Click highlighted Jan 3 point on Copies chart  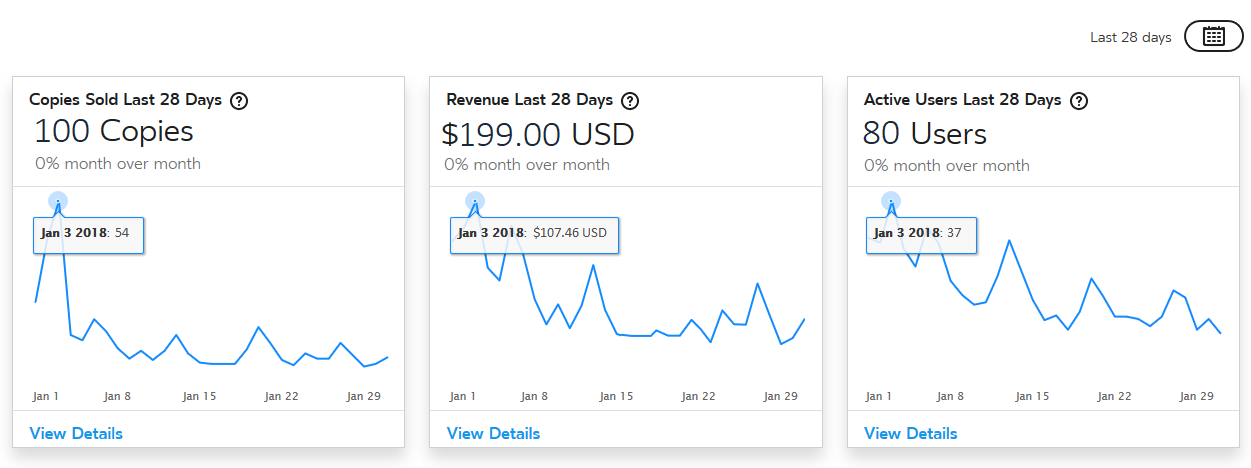tap(58, 201)
